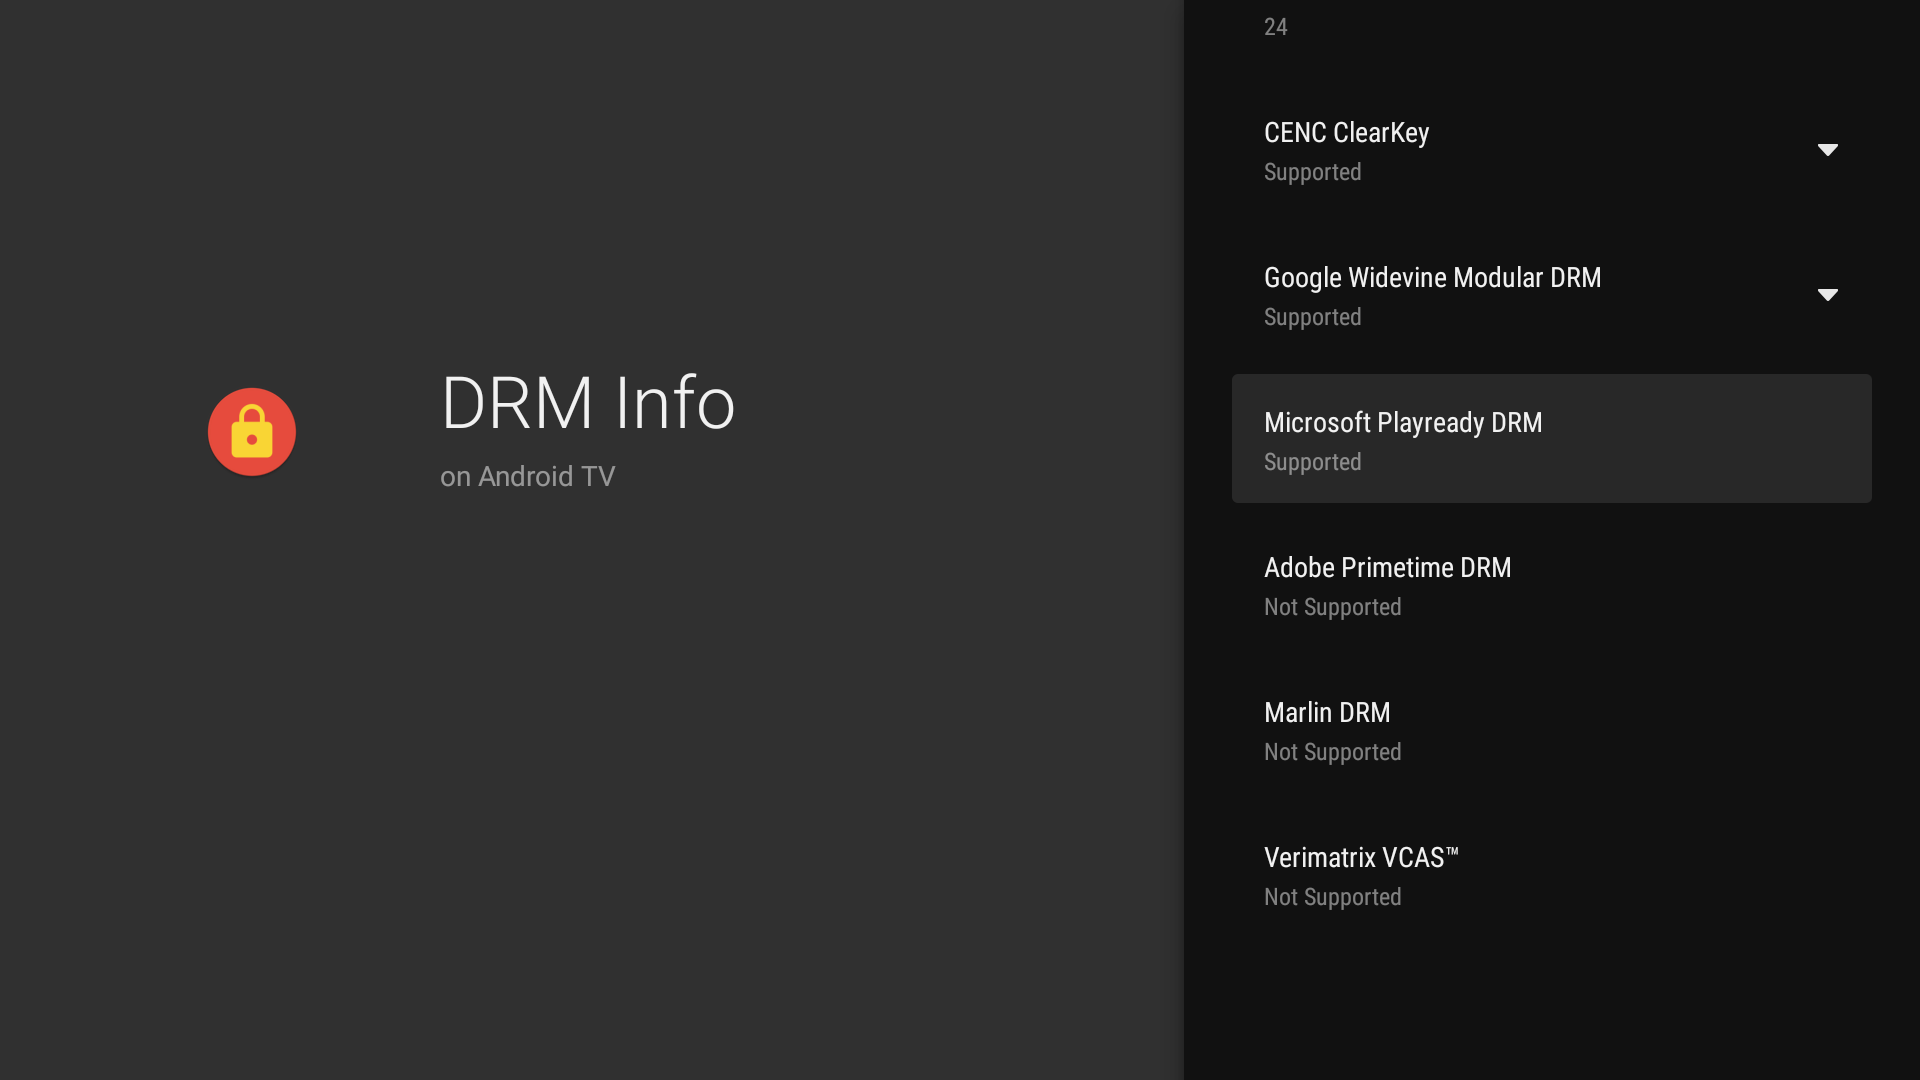1920x1080 pixels.
Task: Click 'Not Supported' under Adobe Primetime DRM
Action: pyautogui.click(x=1332, y=607)
